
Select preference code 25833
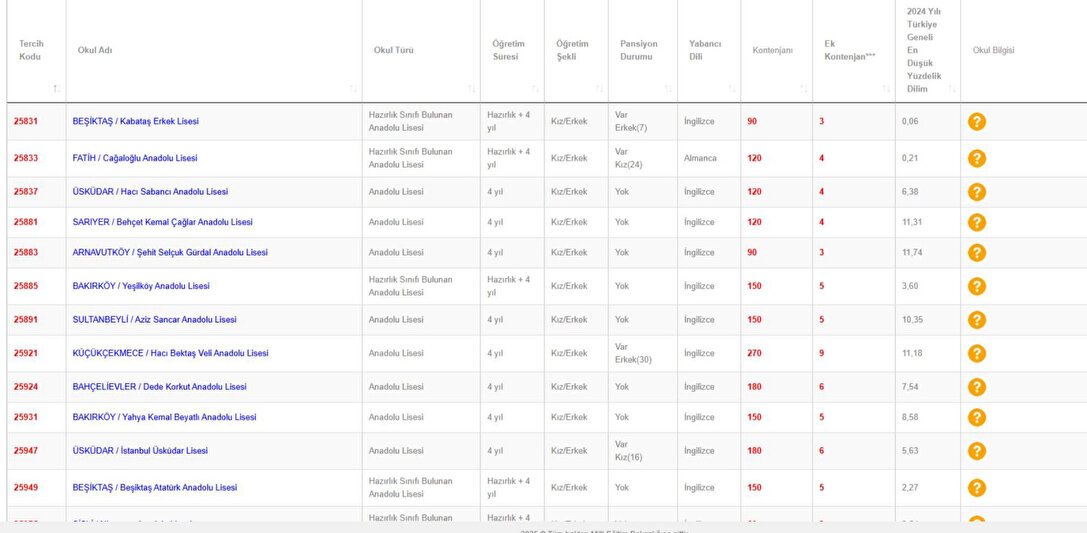pos(26,158)
